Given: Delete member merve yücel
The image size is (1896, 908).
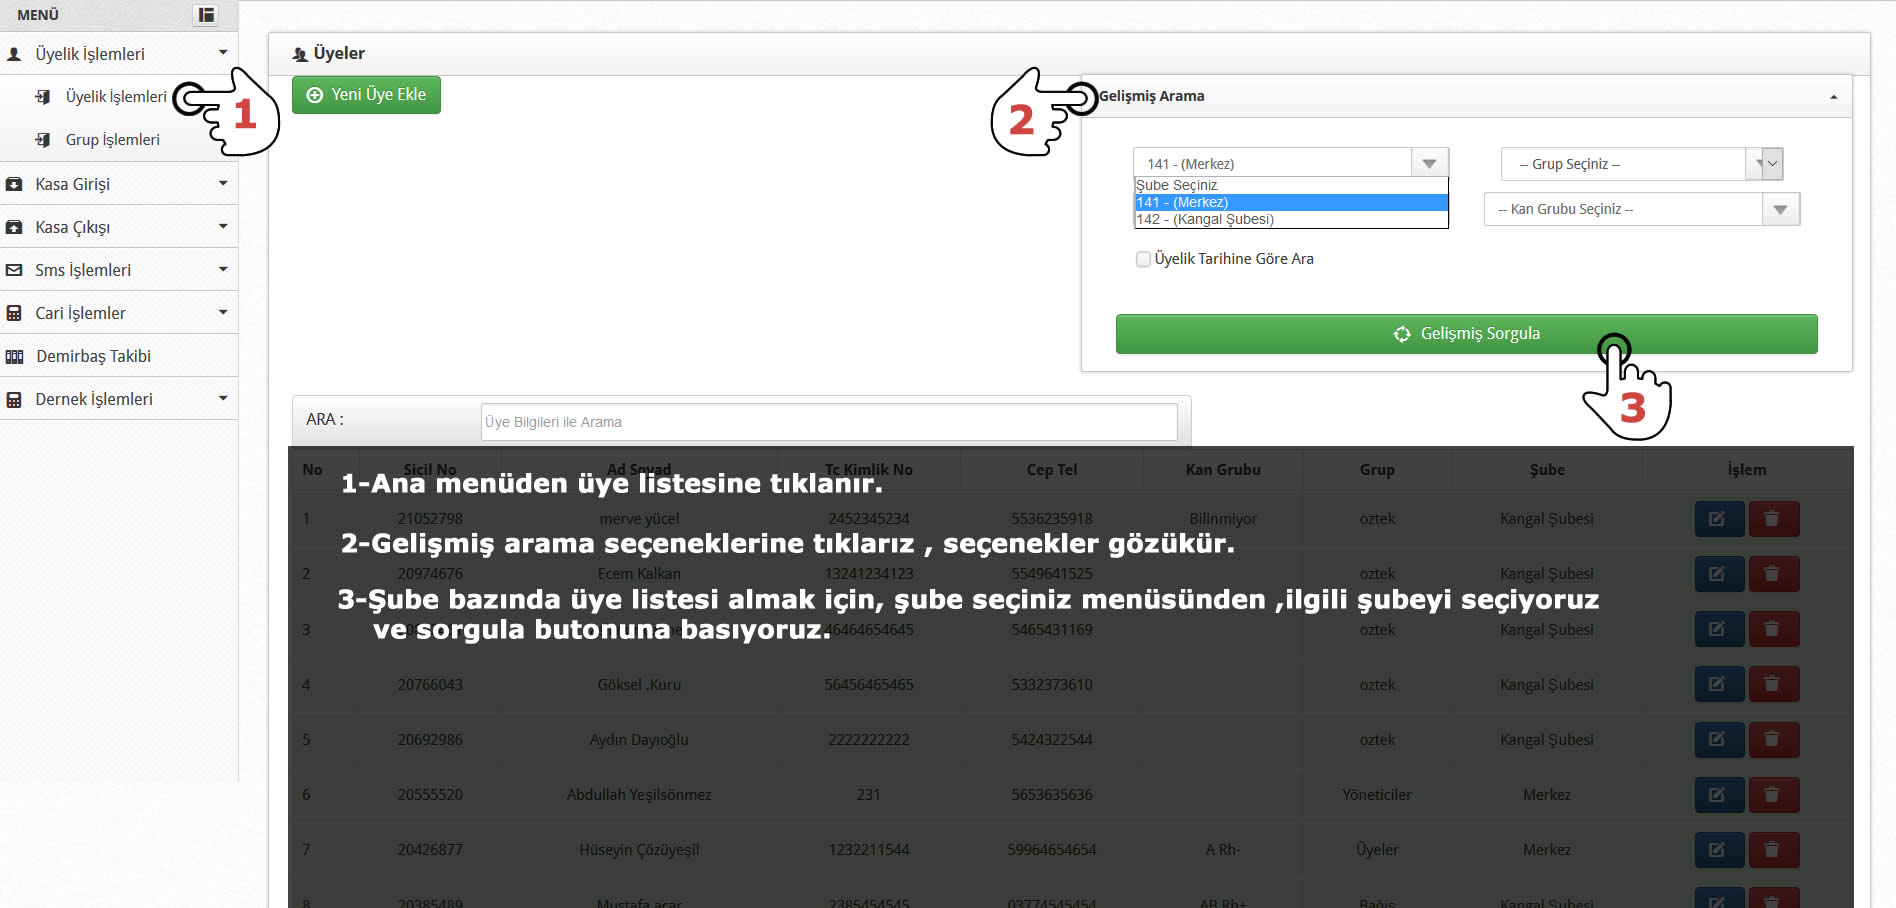Looking at the screenshot, I should click(1773, 519).
